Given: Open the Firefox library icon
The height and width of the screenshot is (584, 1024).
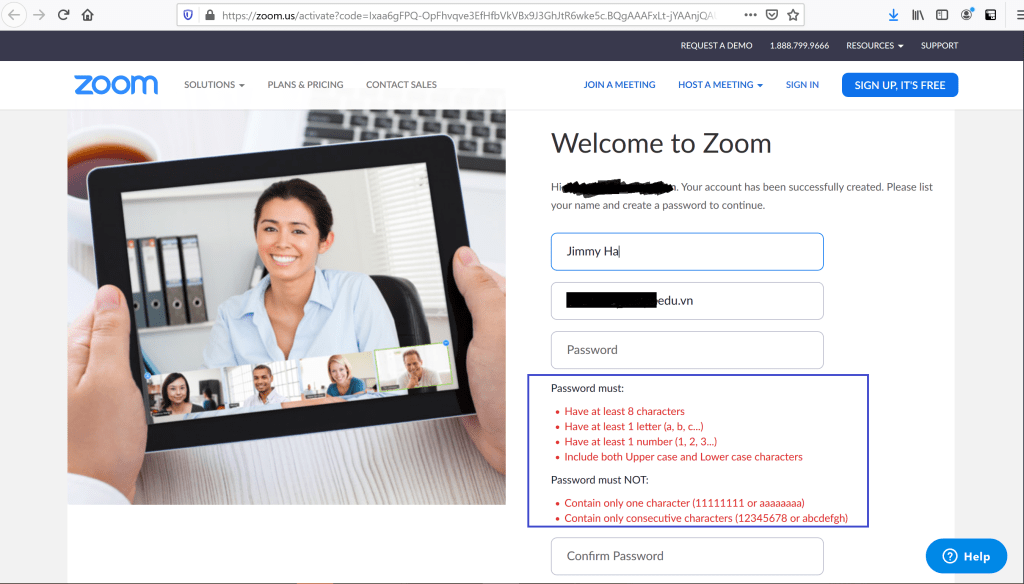Looking at the screenshot, I should (917, 15).
